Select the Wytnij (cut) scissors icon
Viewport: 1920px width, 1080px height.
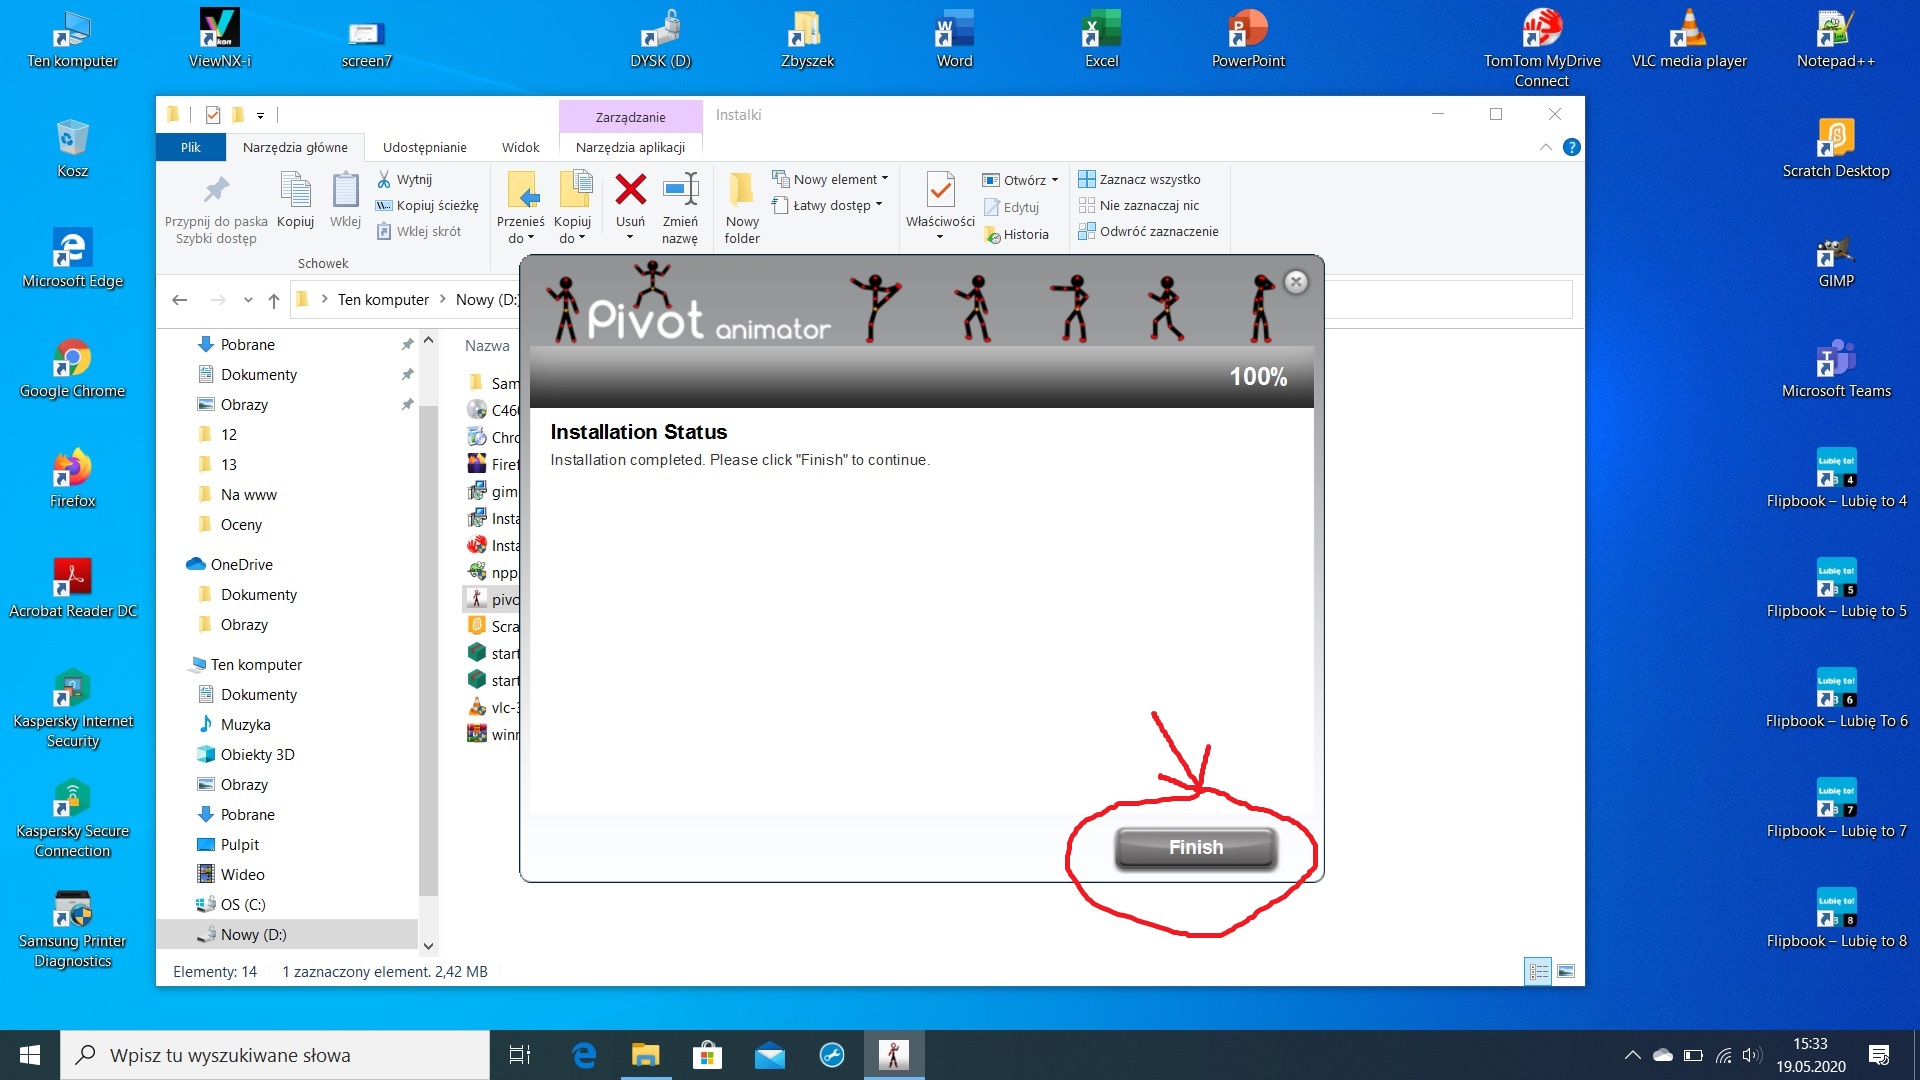coord(384,179)
